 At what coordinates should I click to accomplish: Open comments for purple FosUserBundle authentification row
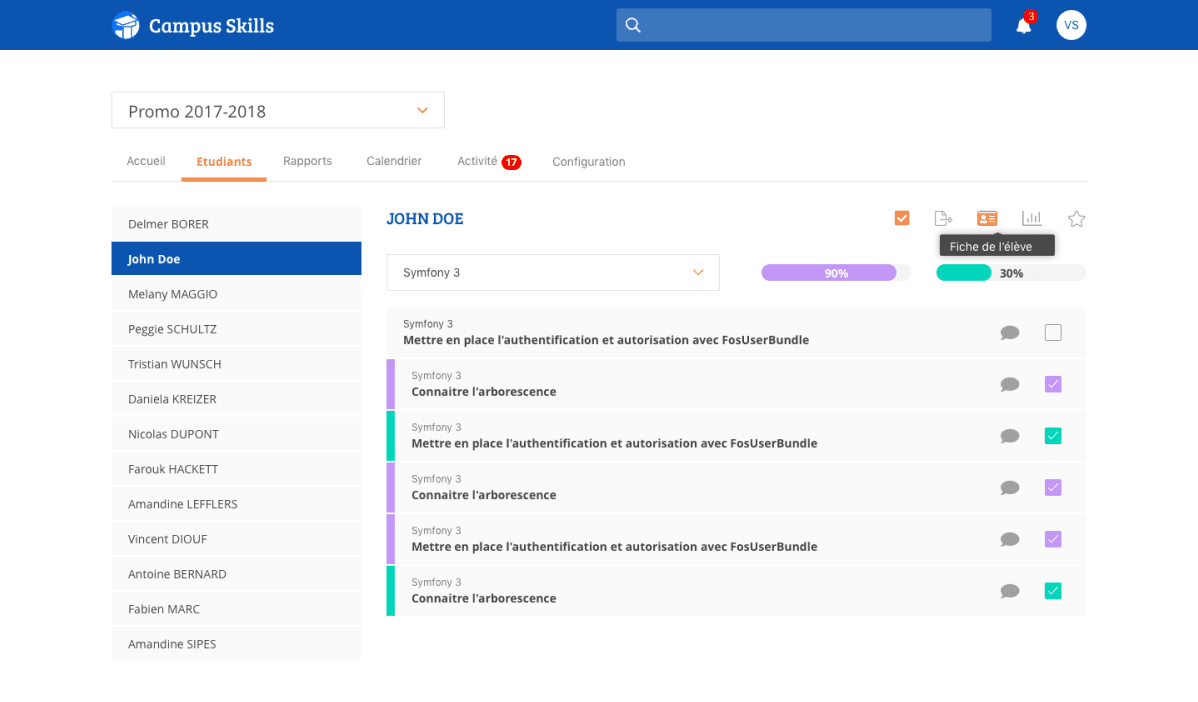pyautogui.click(x=1010, y=539)
